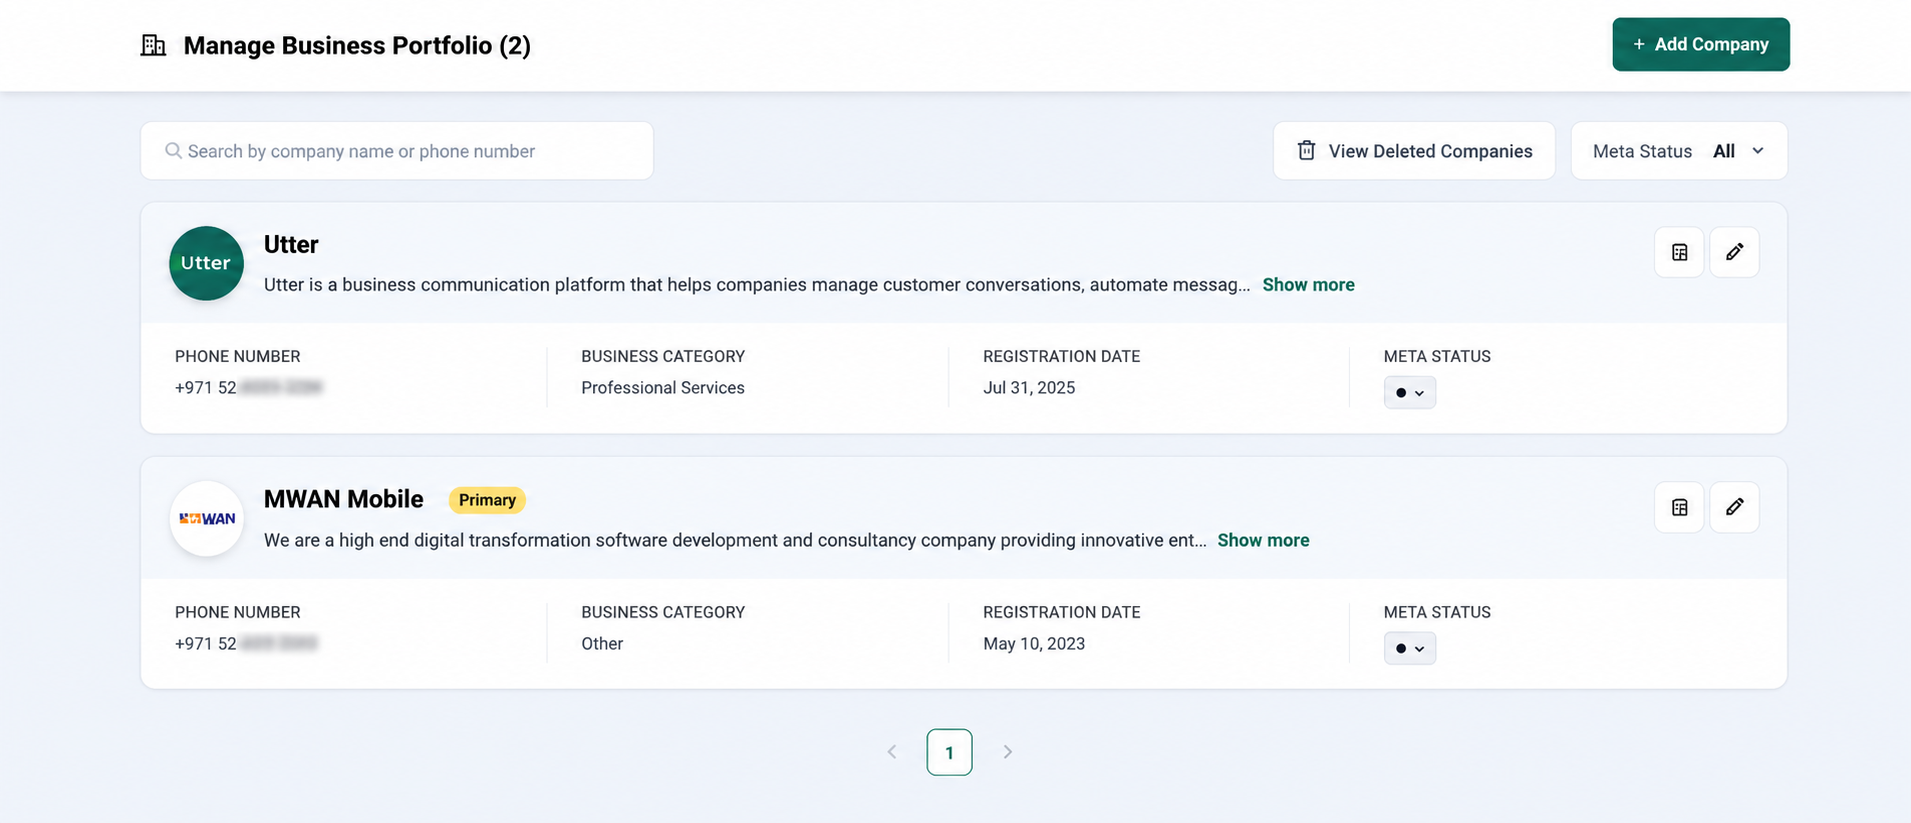Show more of Utter's description
Screen dimensions: 1911x823
1308,285
